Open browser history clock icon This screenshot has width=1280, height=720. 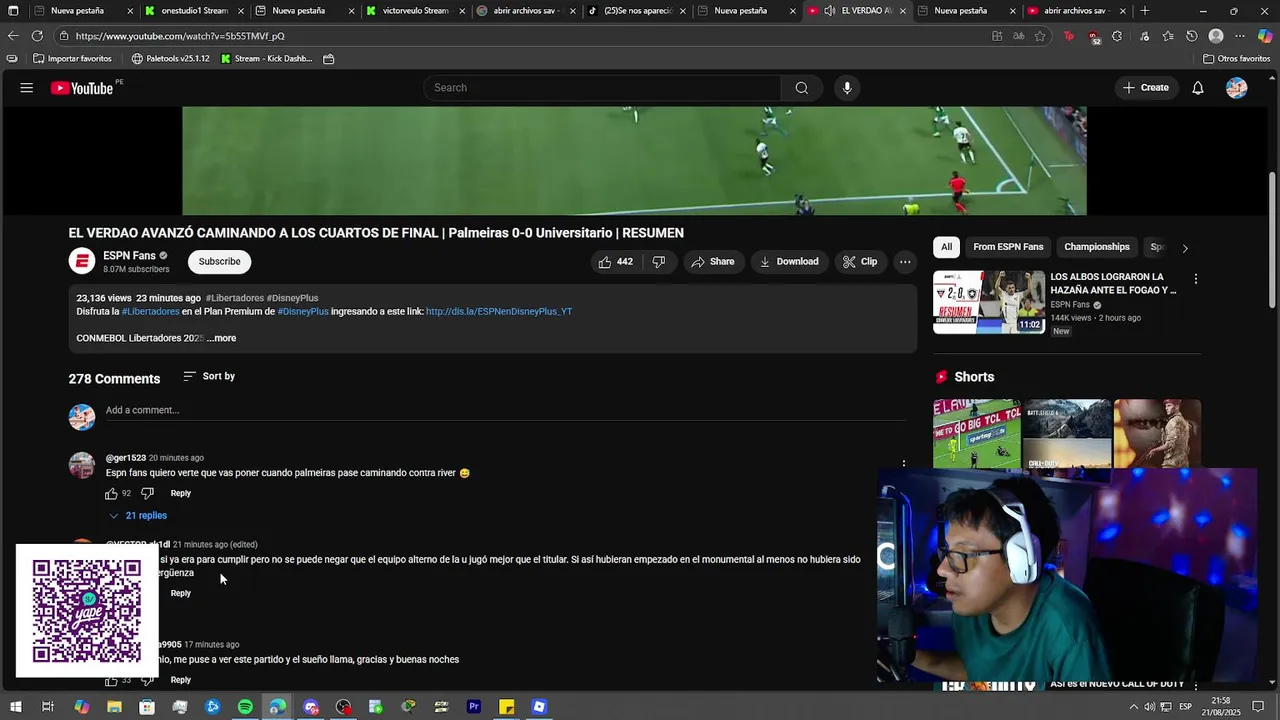pyautogui.click(x=1192, y=36)
